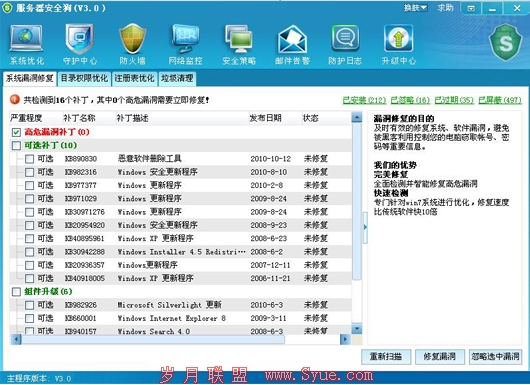Check the KB40895961 patch checkbox
The image size is (530, 385).
coord(29,239)
